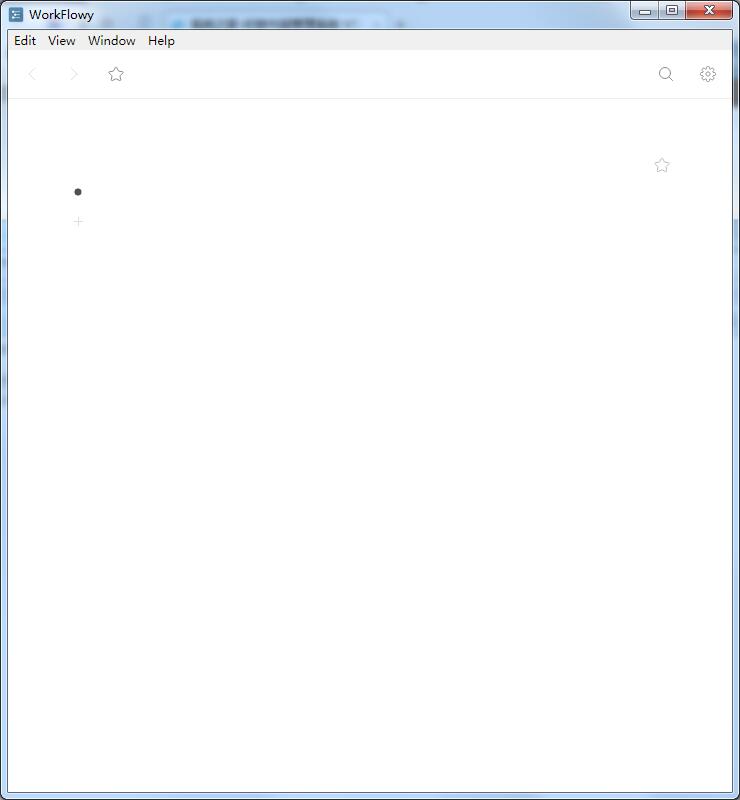Image resolution: width=740 pixels, height=800 pixels.
Task: Open the Edit menu
Action: click(x=25, y=41)
